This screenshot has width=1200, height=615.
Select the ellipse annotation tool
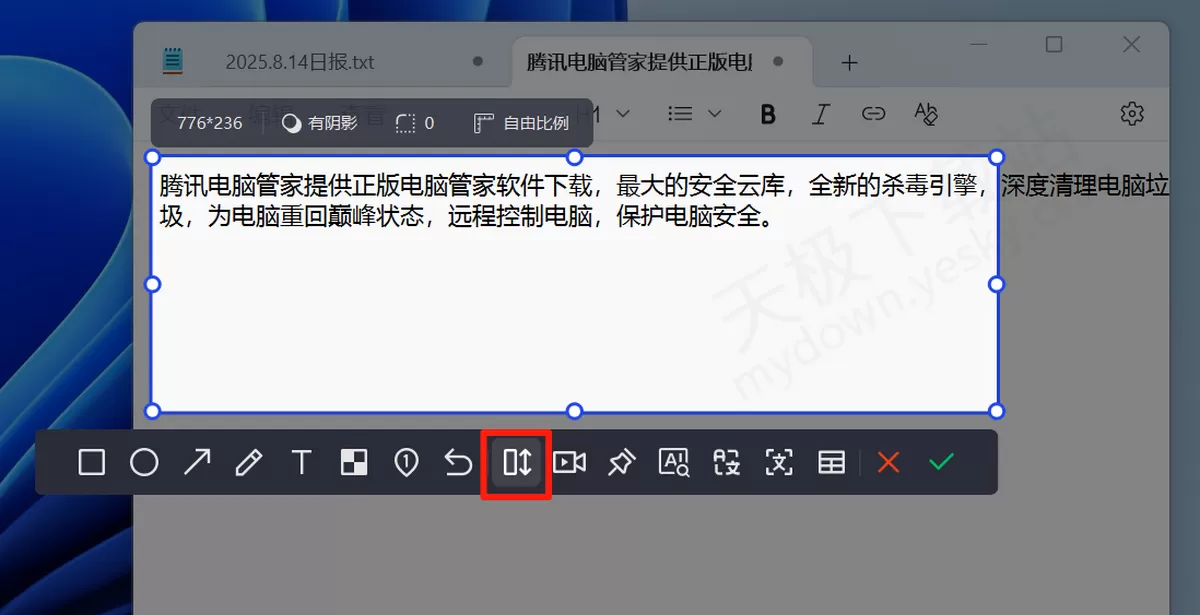[145, 462]
